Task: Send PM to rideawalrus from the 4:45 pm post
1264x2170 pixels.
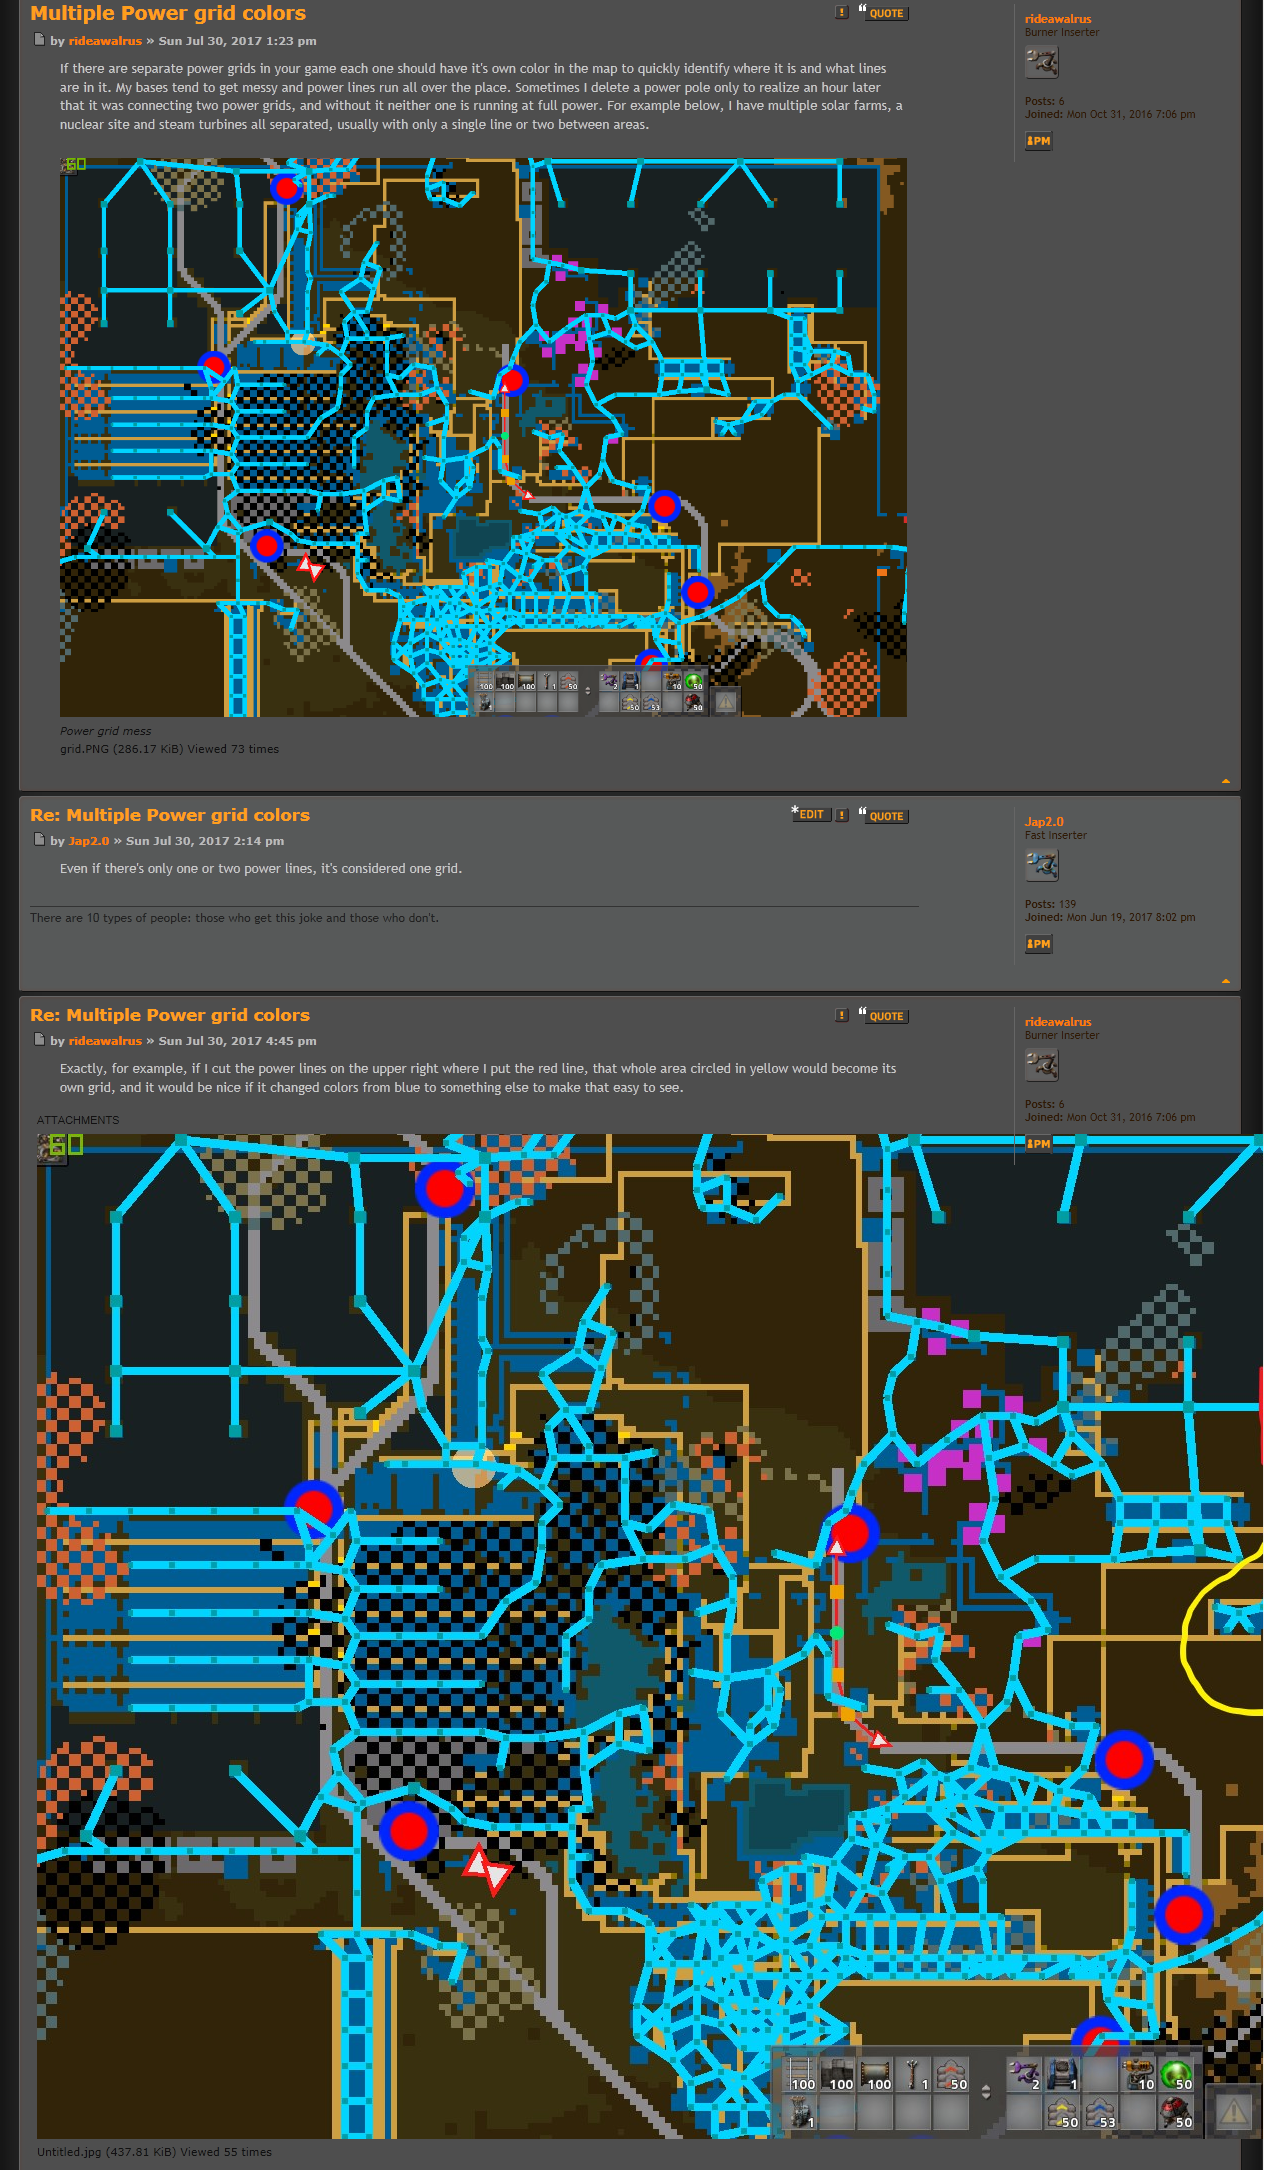Action: tap(1038, 1143)
